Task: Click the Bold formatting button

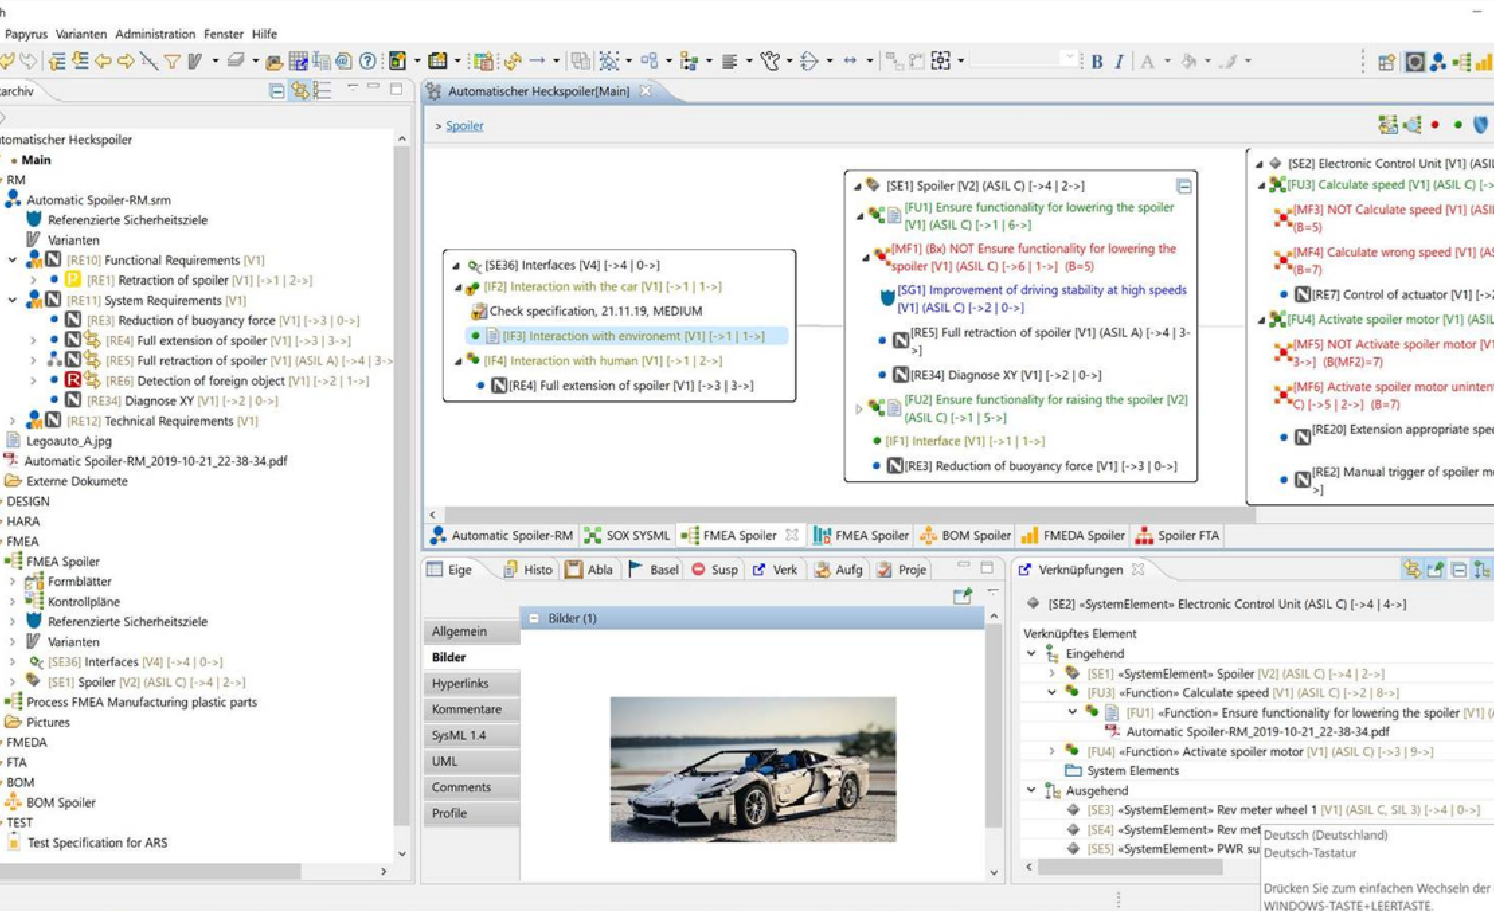Action: (x=1097, y=62)
